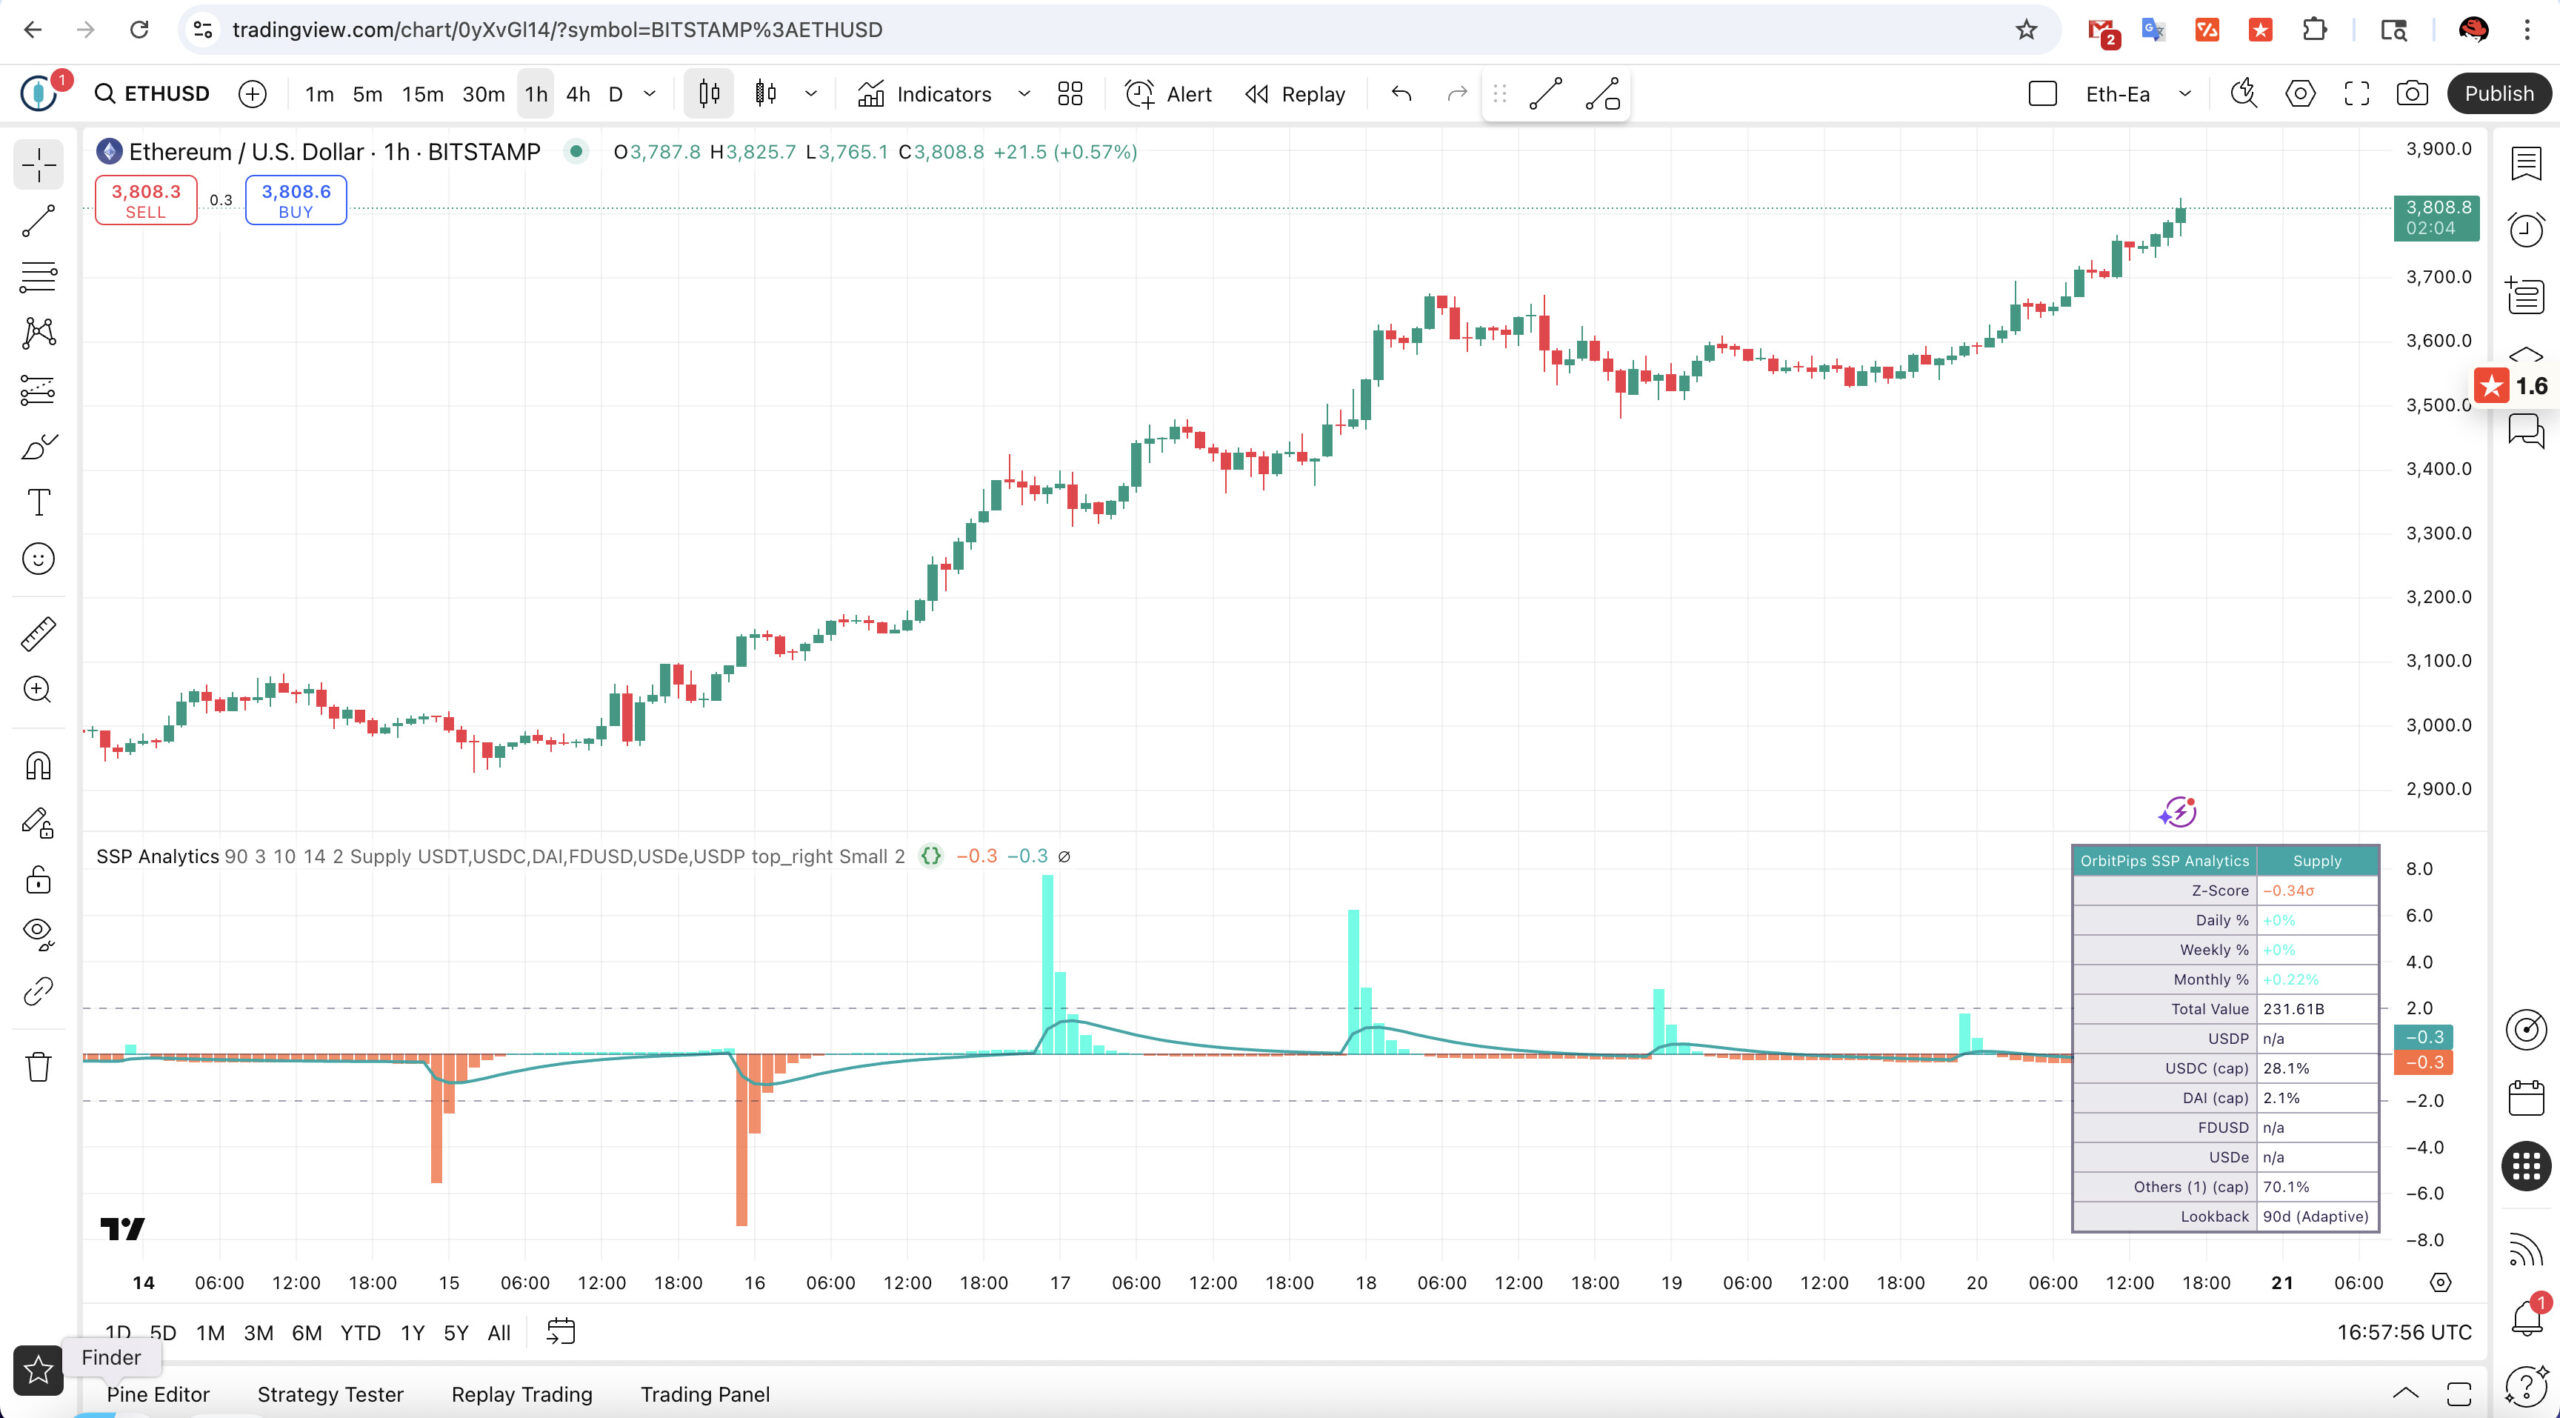The height and width of the screenshot is (1418, 2560).
Task: Open Trading Panel tab
Action: coord(705,1394)
